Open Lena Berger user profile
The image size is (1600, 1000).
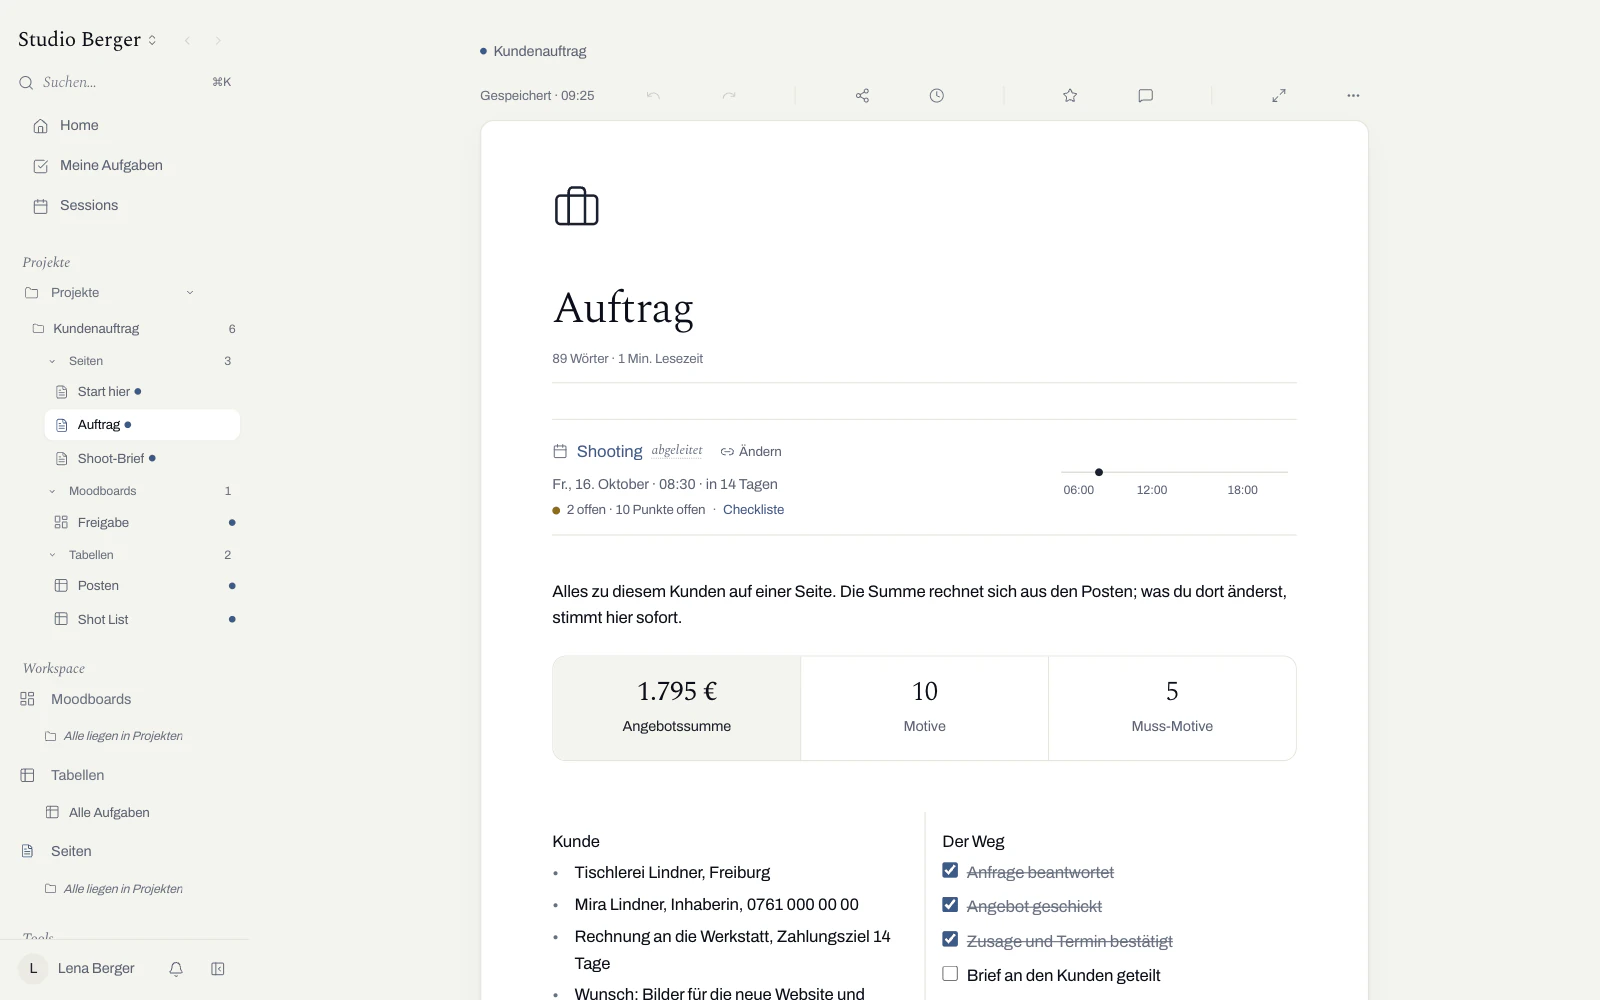(77, 969)
